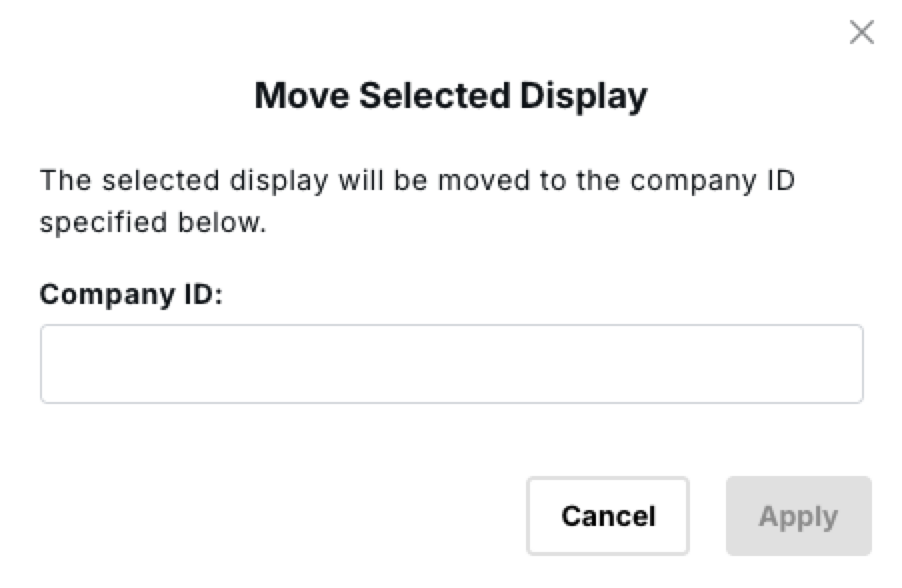Click the "Company ID:" field label
902x588 pixels.
pyautogui.click(x=130, y=295)
